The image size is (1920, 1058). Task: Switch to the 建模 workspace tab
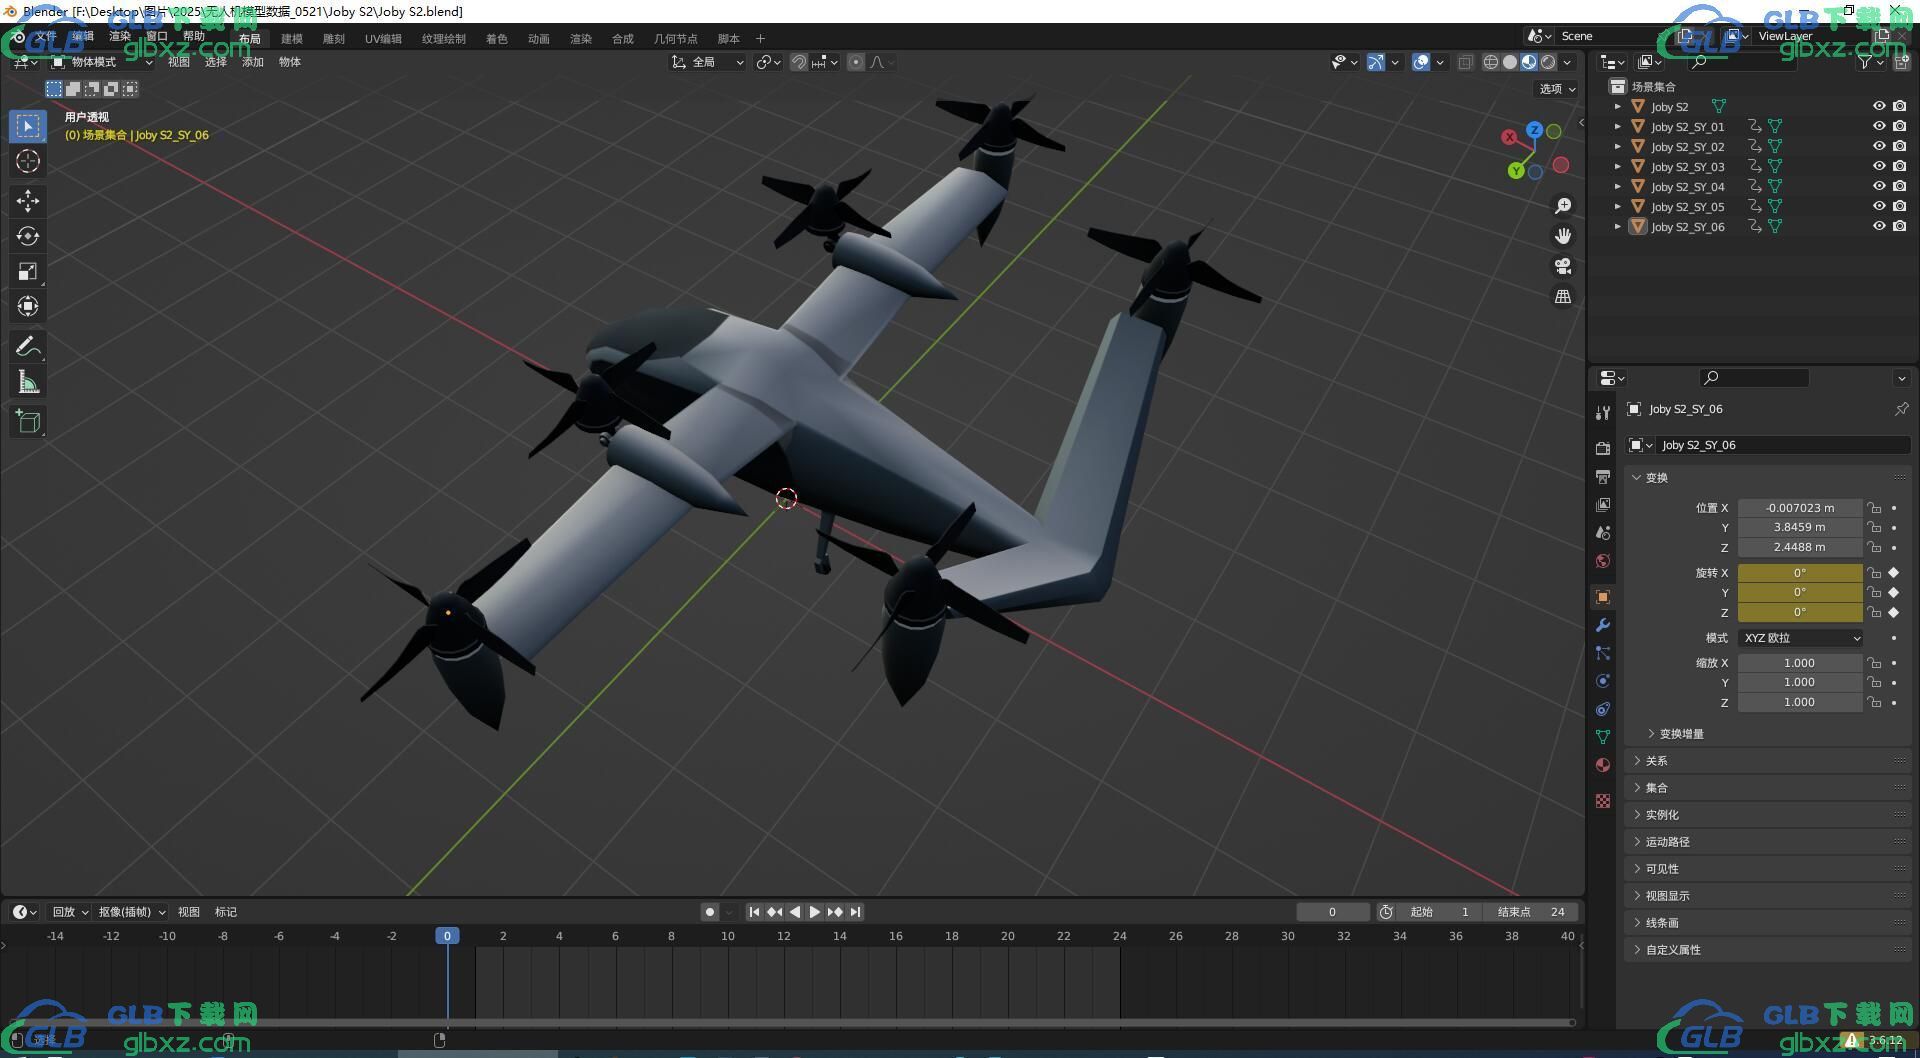[x=292, y=39]
